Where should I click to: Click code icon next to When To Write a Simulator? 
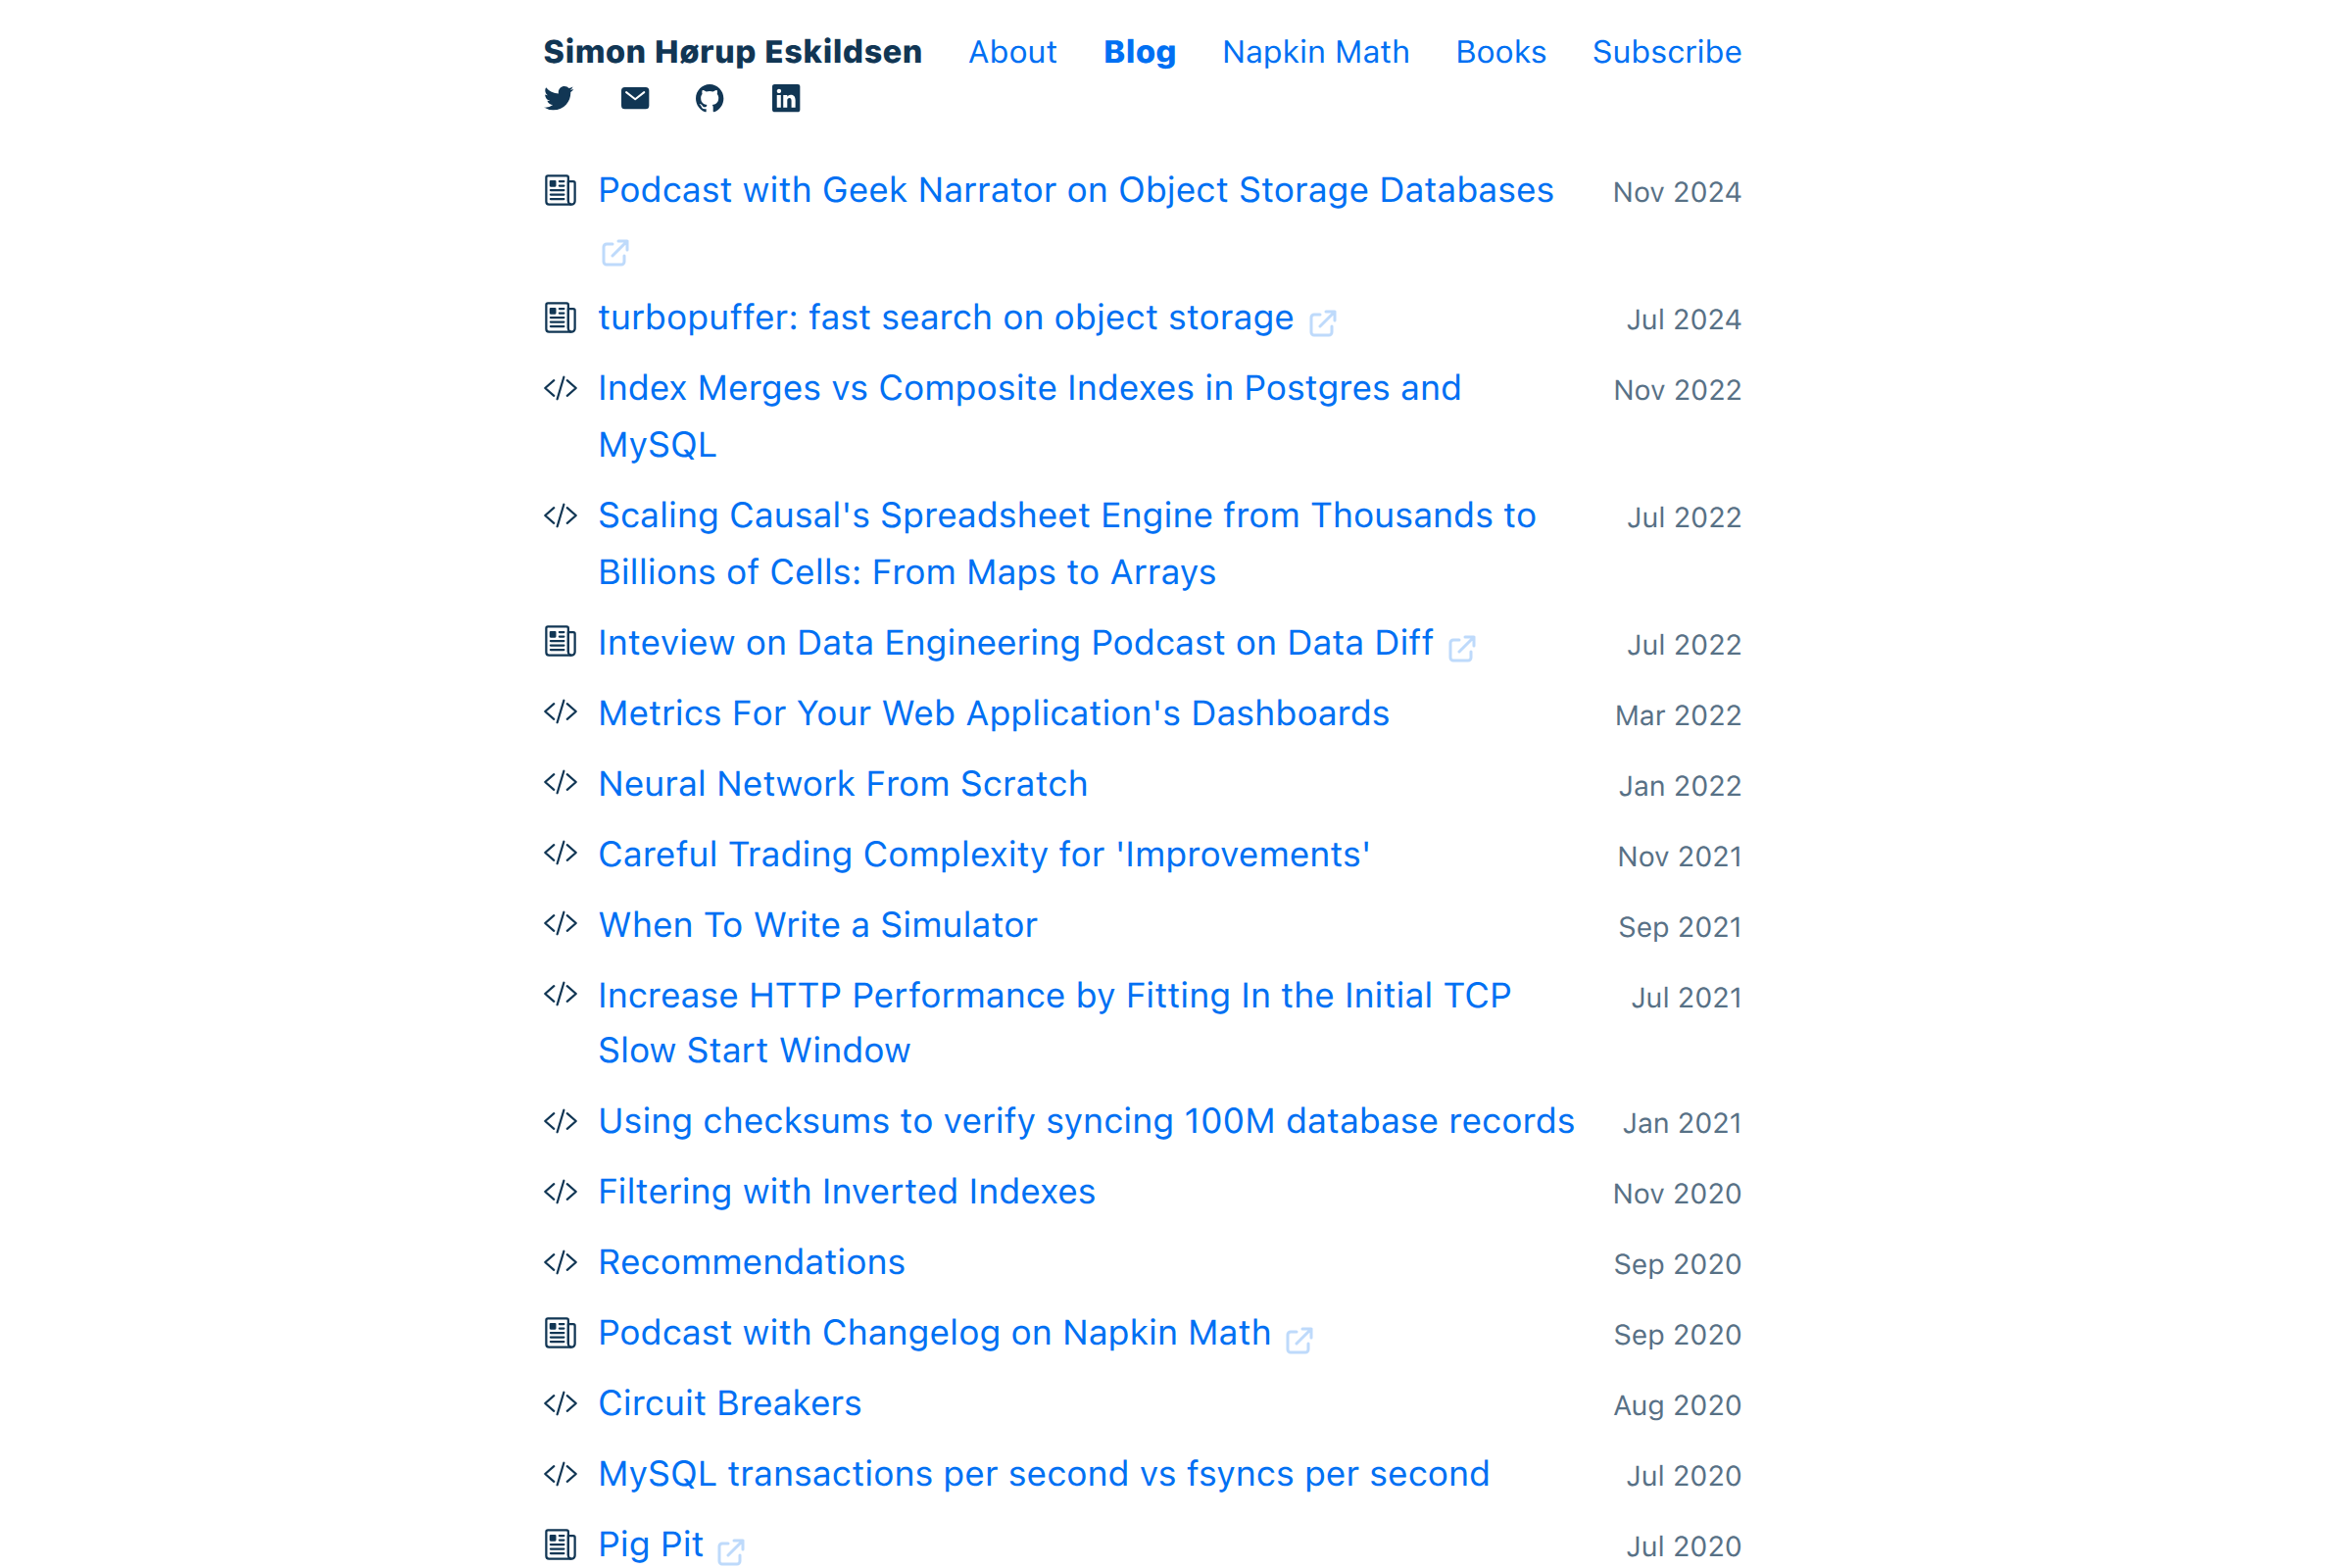click(x=560, y=923)
